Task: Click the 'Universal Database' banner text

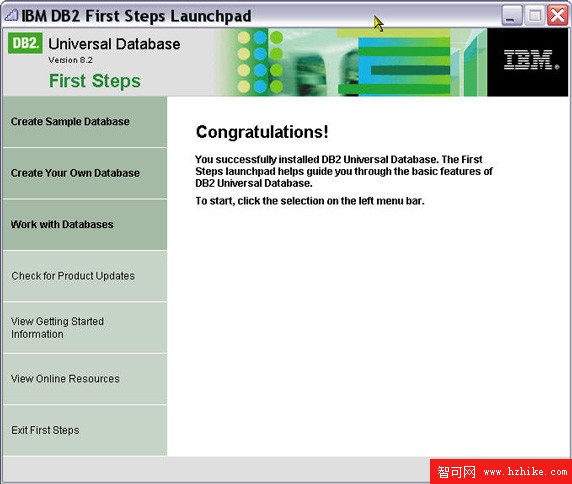Action: click(114, 44)
